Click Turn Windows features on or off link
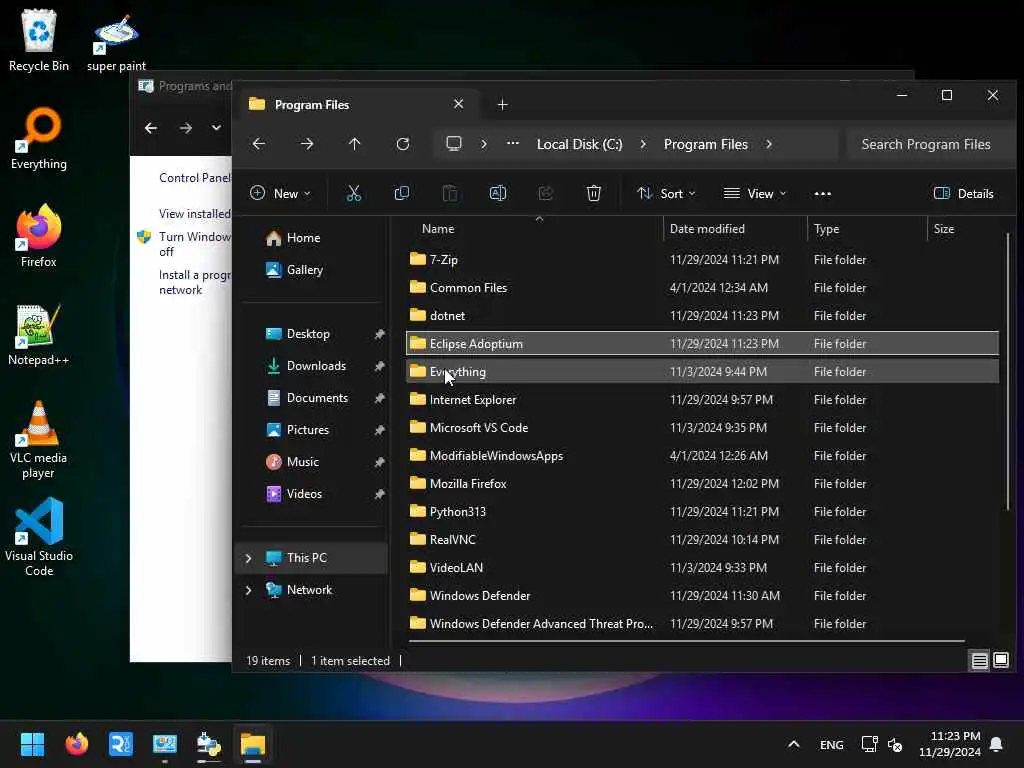Screen dimensions: 1024x768 coord(194,244)
